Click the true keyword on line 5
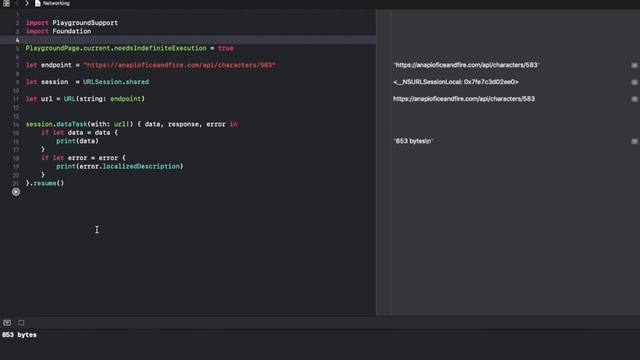 [x=226, y=48]
